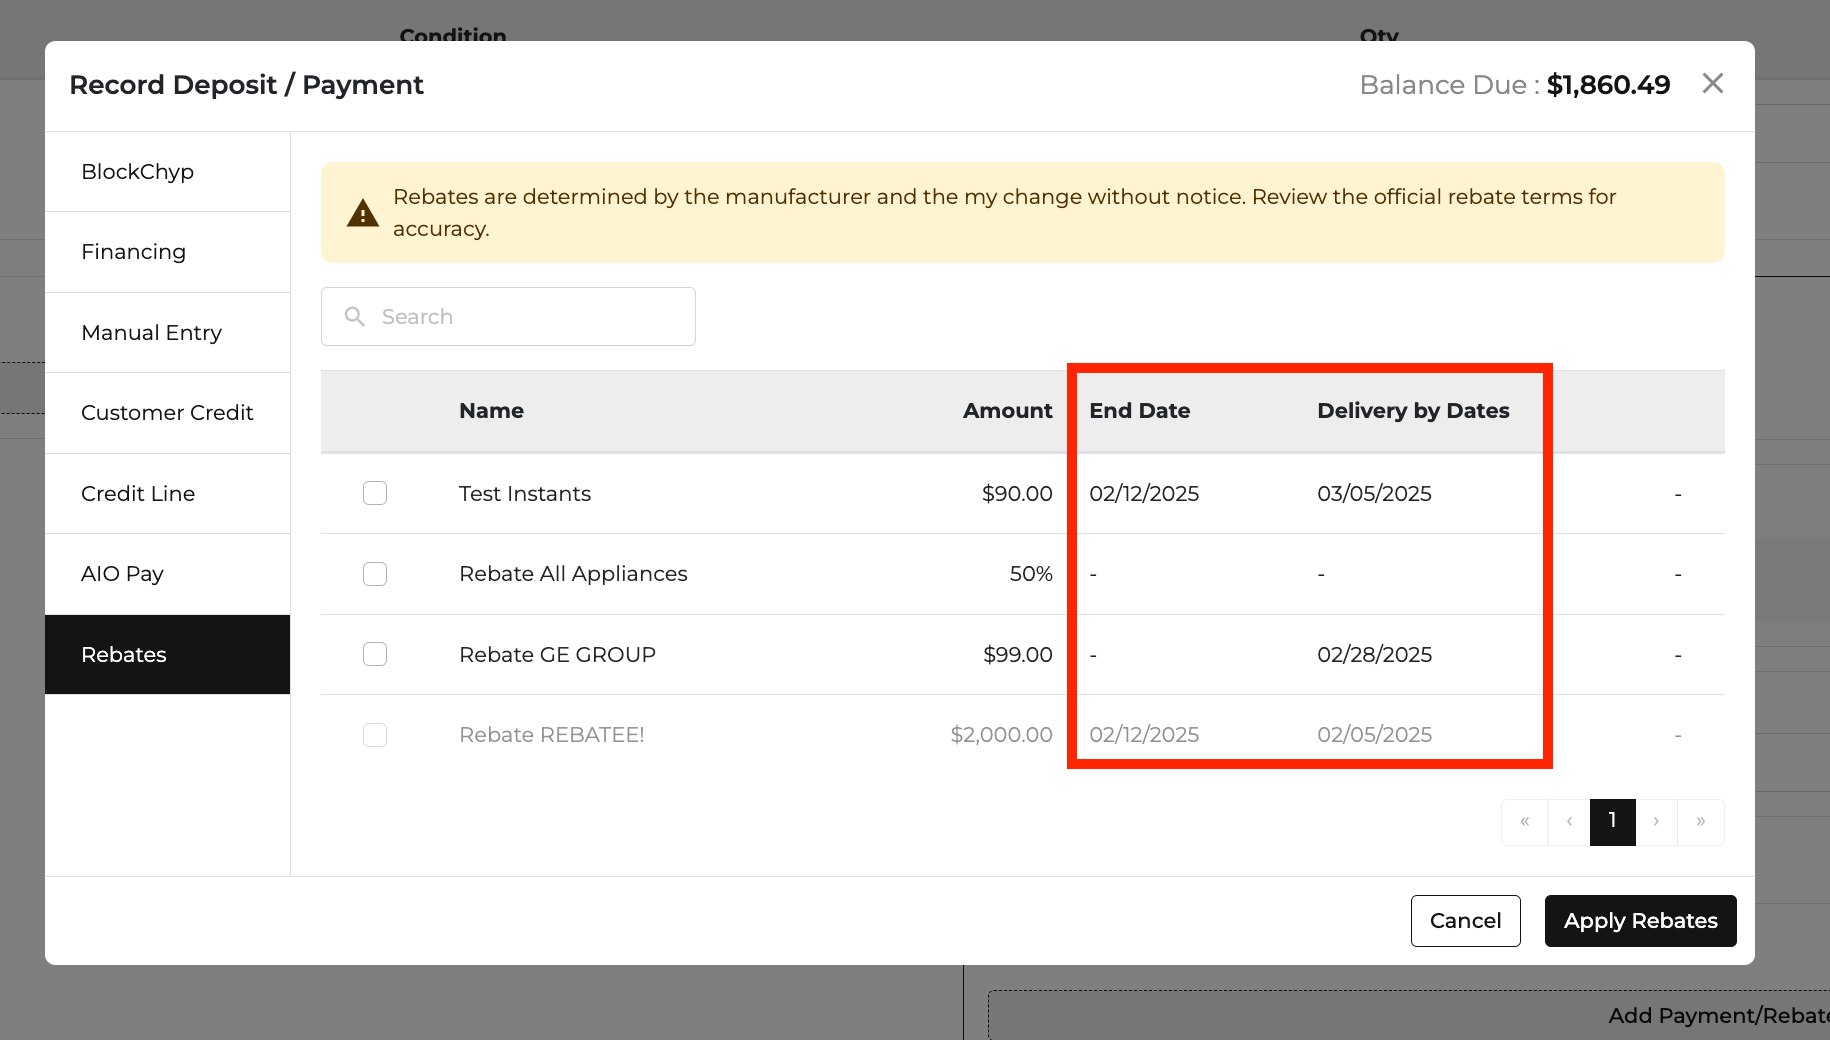Click the Cancel button
This screenshot has height=1040, width=1830.
click(1465, 921)
